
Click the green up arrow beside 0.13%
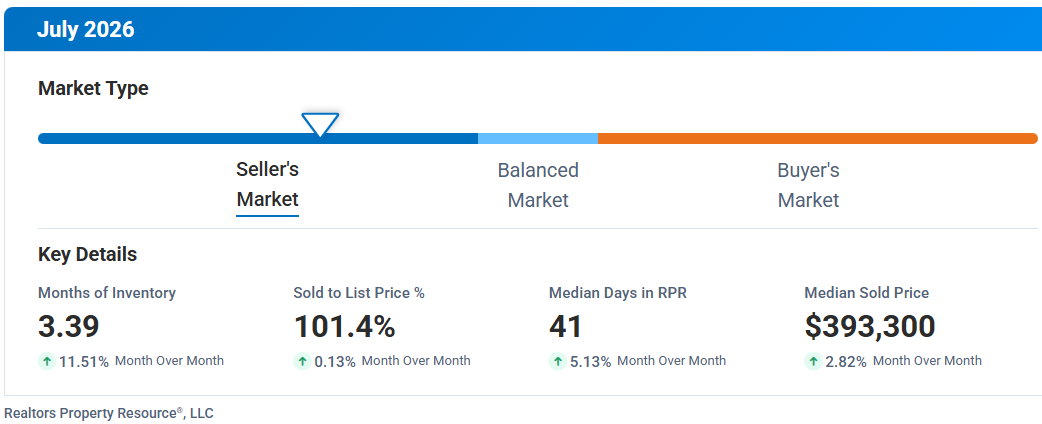(302, 362)
